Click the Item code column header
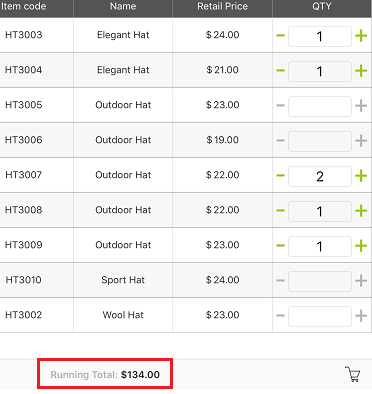Viewport: 372px width, 394px height. pos(23,7)
